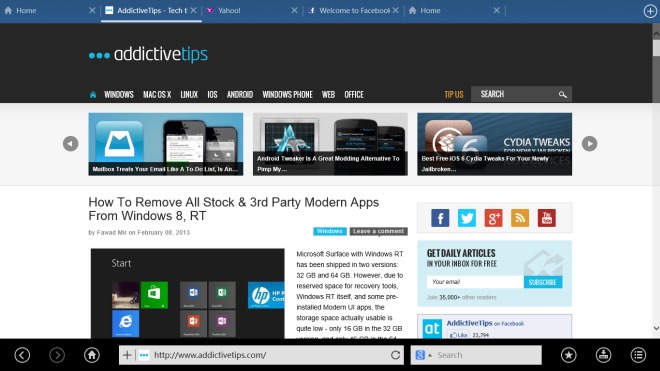The image size is (660, 371).
Task: Click the site search magnifier icon
Action: coord(563,94)
